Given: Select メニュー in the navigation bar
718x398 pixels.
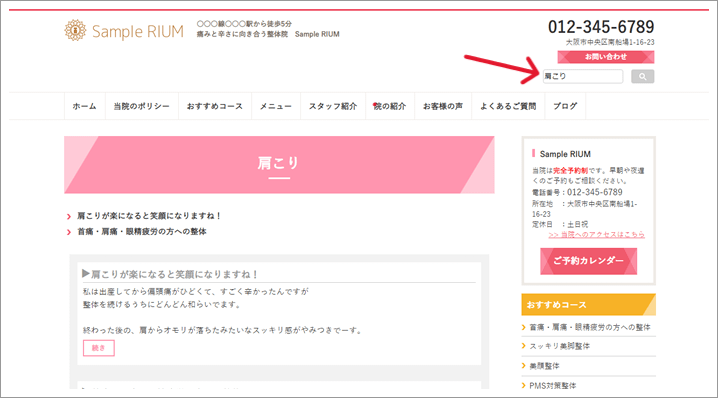Looking at the screenshot, I should (x=276, y=106).
